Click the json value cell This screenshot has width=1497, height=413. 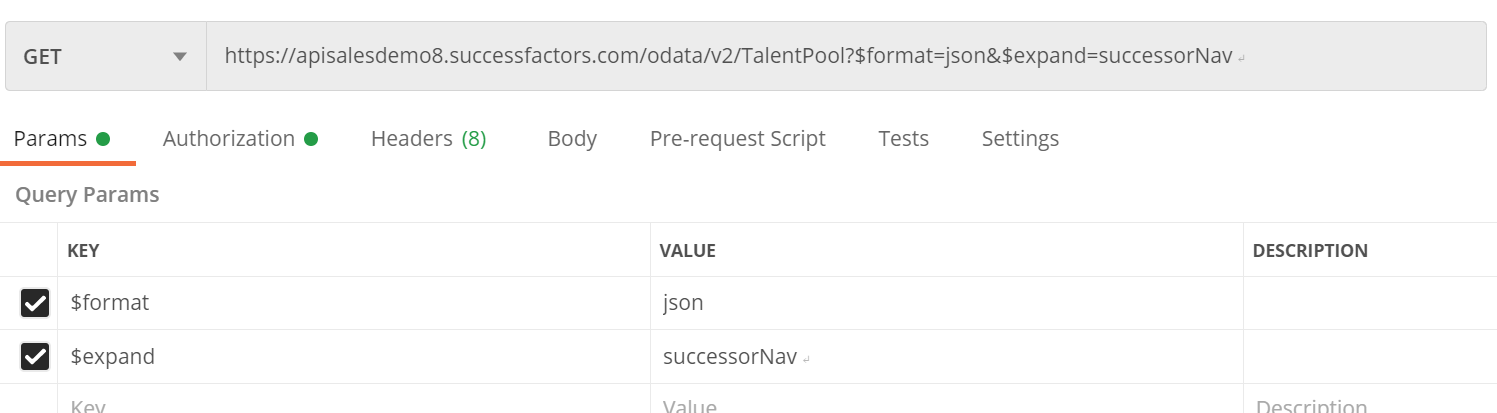coord(947,303)
